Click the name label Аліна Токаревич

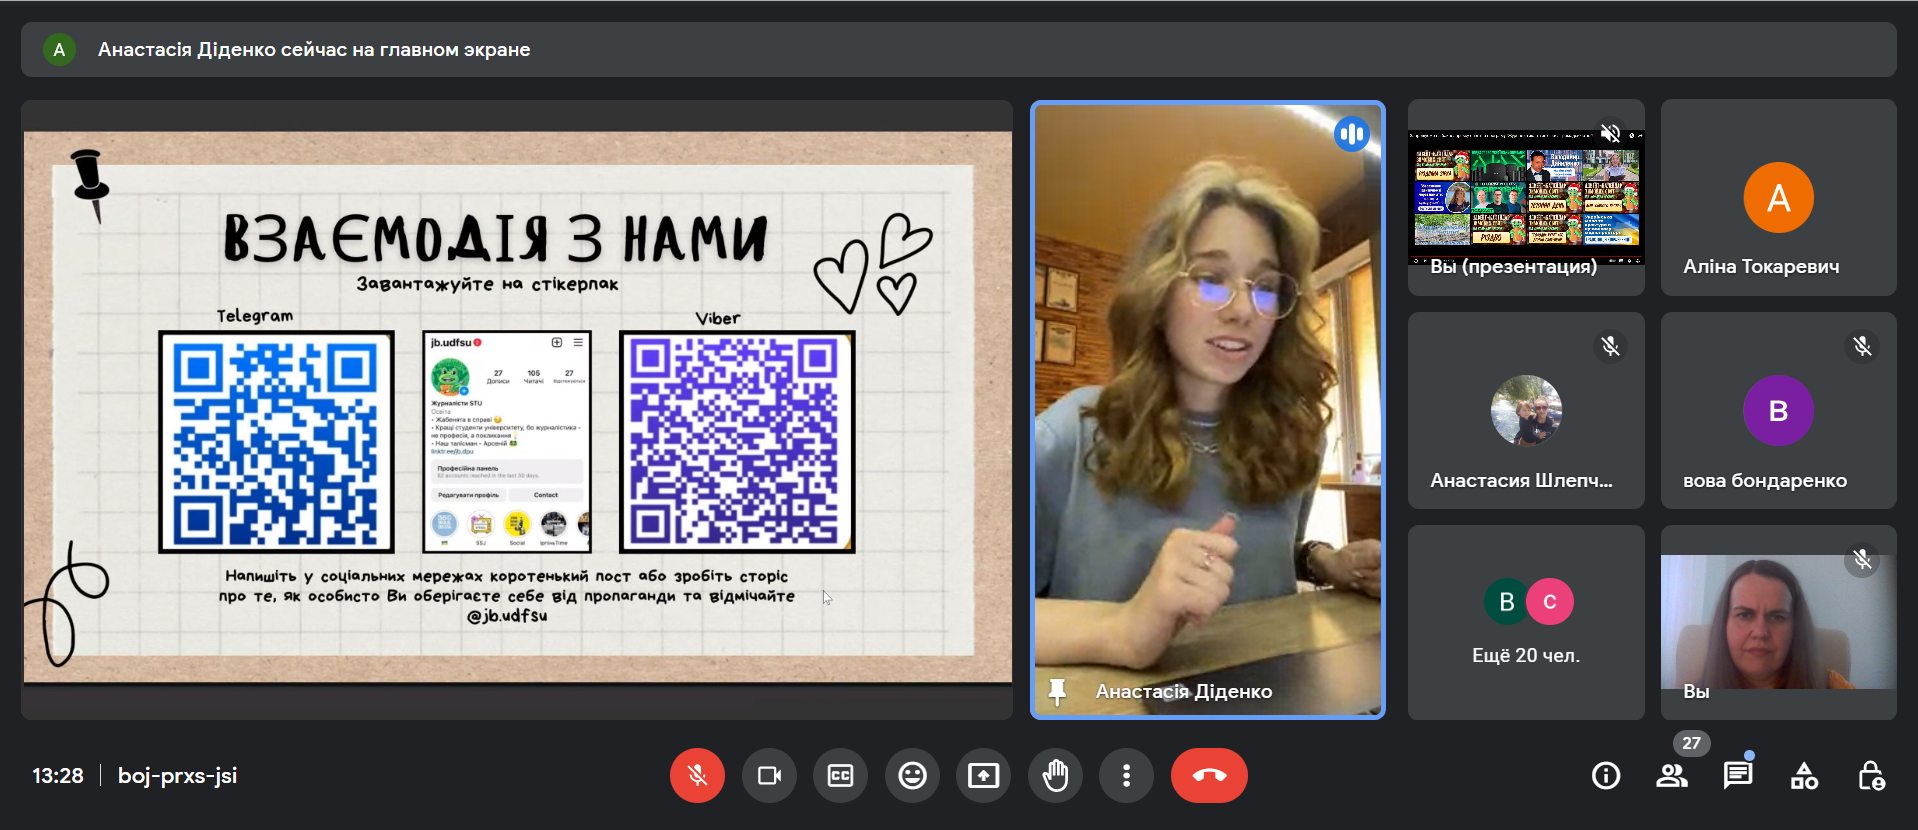[x=1761, y=266]
